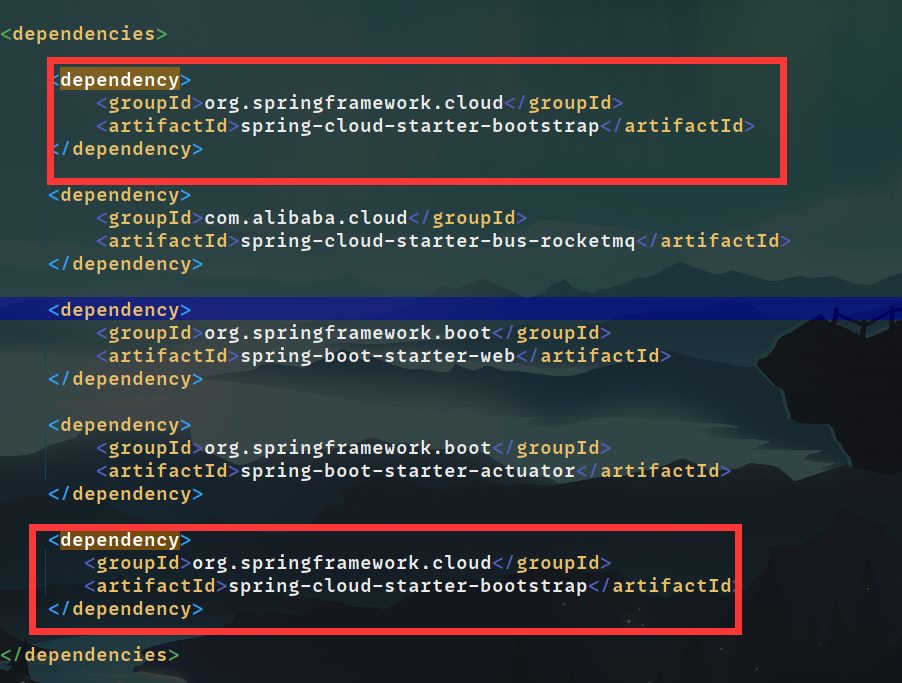Click the opening dependency tag above com.alibaba.cloud
Viewport: 902px width, 683px height.
click(120, 195)
